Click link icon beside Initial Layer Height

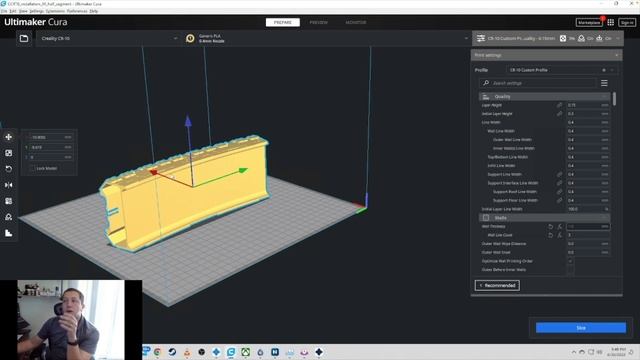(x=560, y=113)
